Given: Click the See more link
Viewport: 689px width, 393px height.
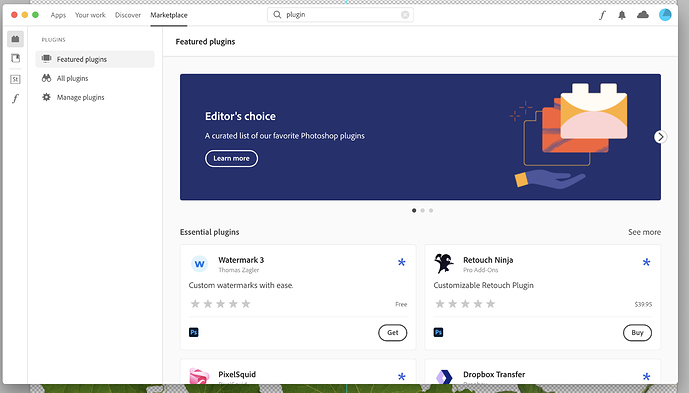Looking at the screenshot, I should (x=644, y=232).
